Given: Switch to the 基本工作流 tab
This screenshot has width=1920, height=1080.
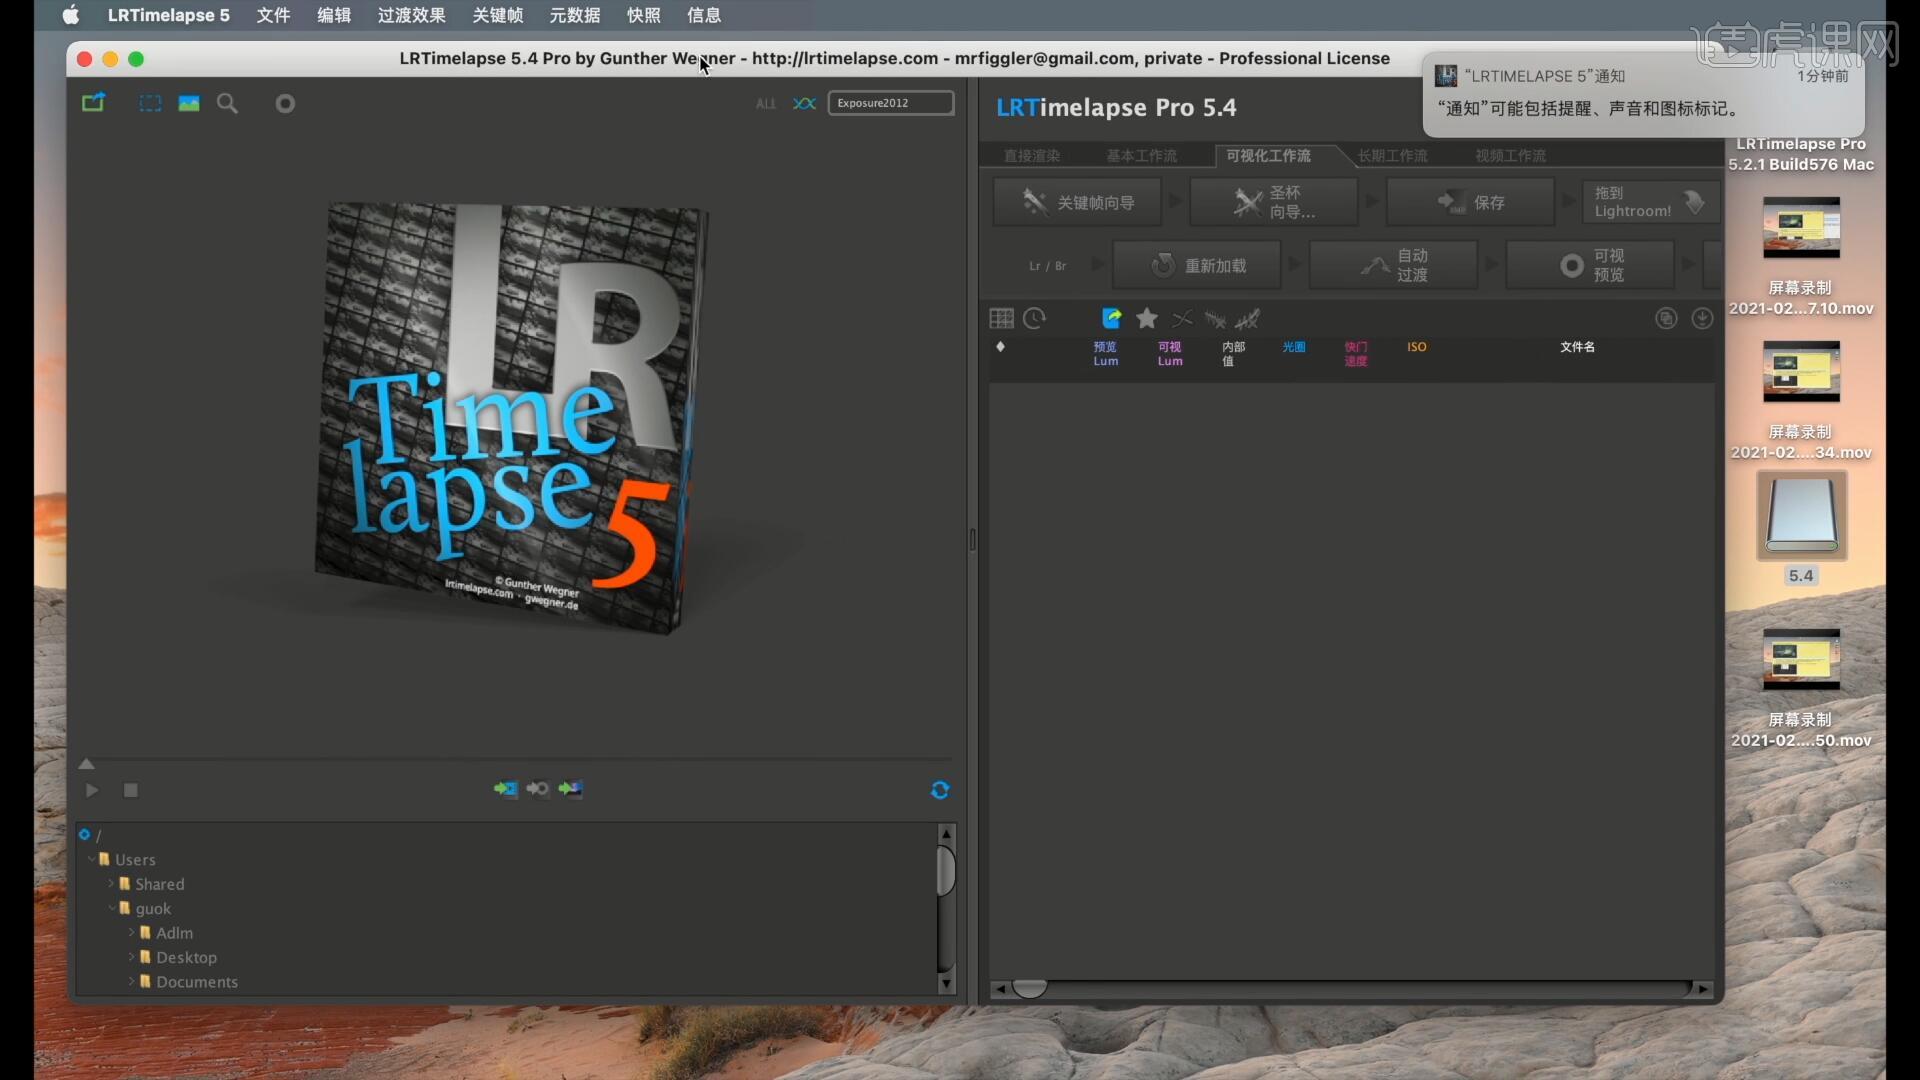Looking at the screenshot, I should click(1141, 156).
